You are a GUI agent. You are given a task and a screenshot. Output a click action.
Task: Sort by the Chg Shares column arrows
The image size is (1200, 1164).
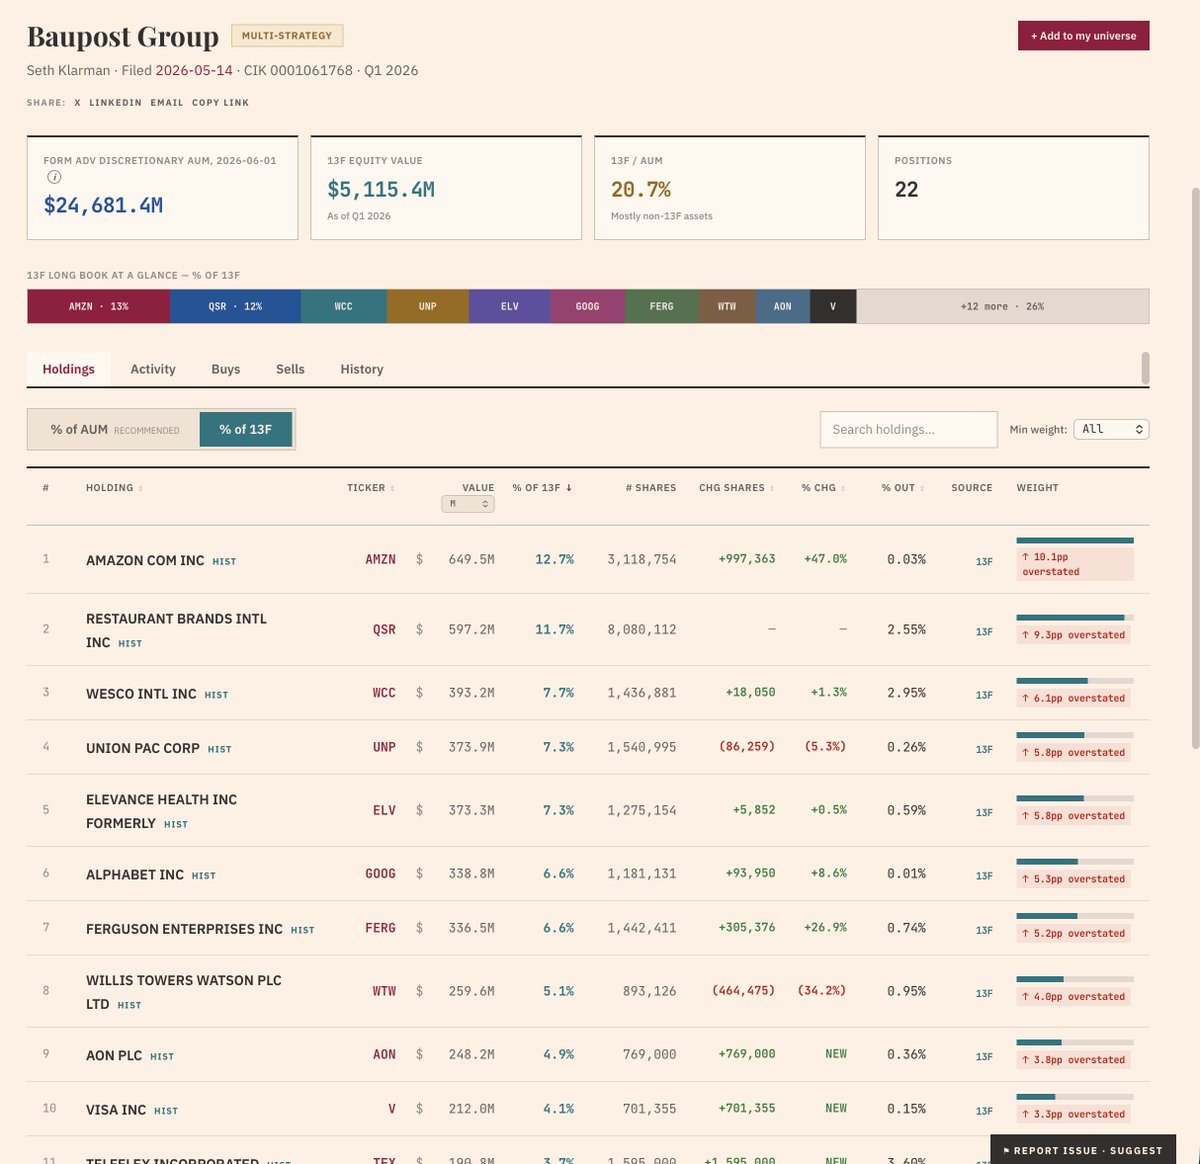tap(770, 489)
